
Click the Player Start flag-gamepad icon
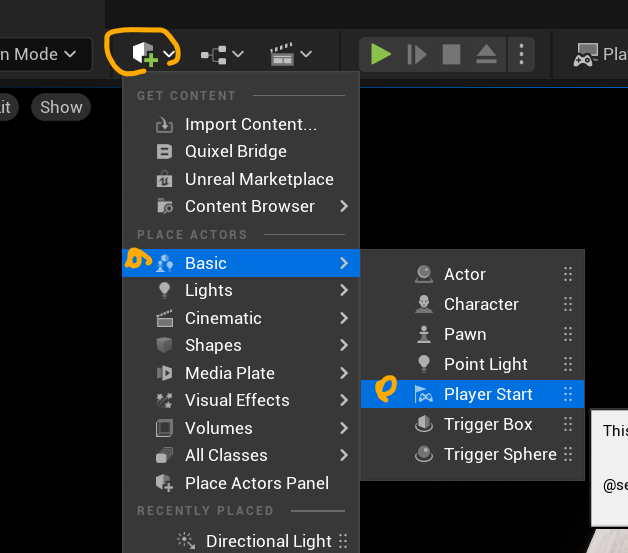424,394
